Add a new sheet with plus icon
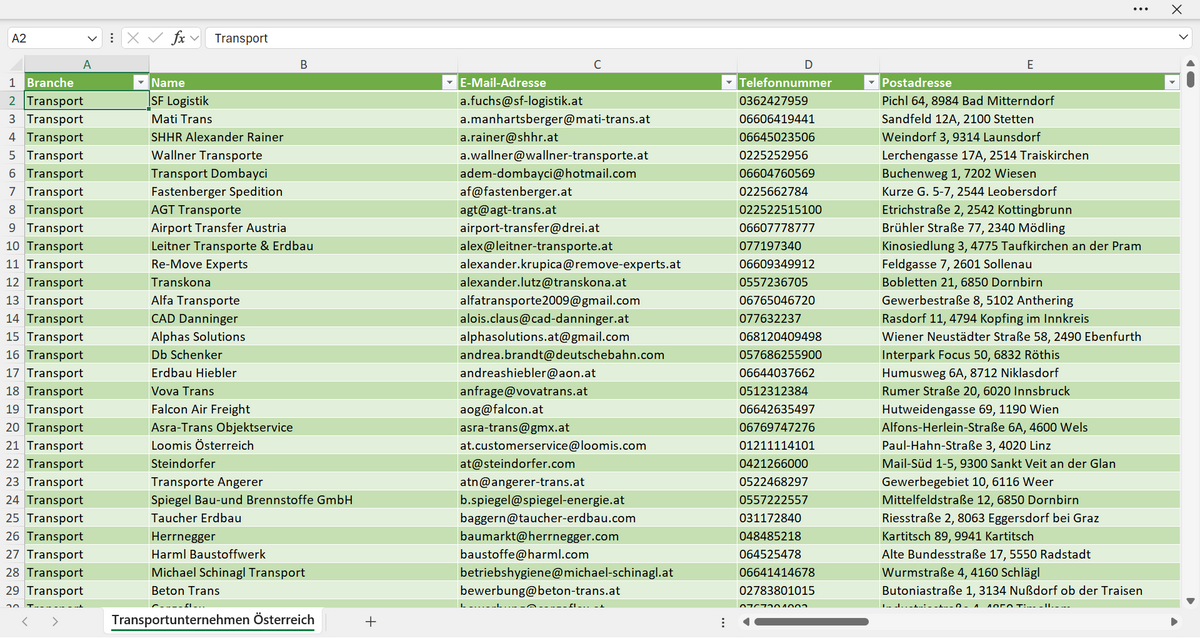 pos(370,621)
